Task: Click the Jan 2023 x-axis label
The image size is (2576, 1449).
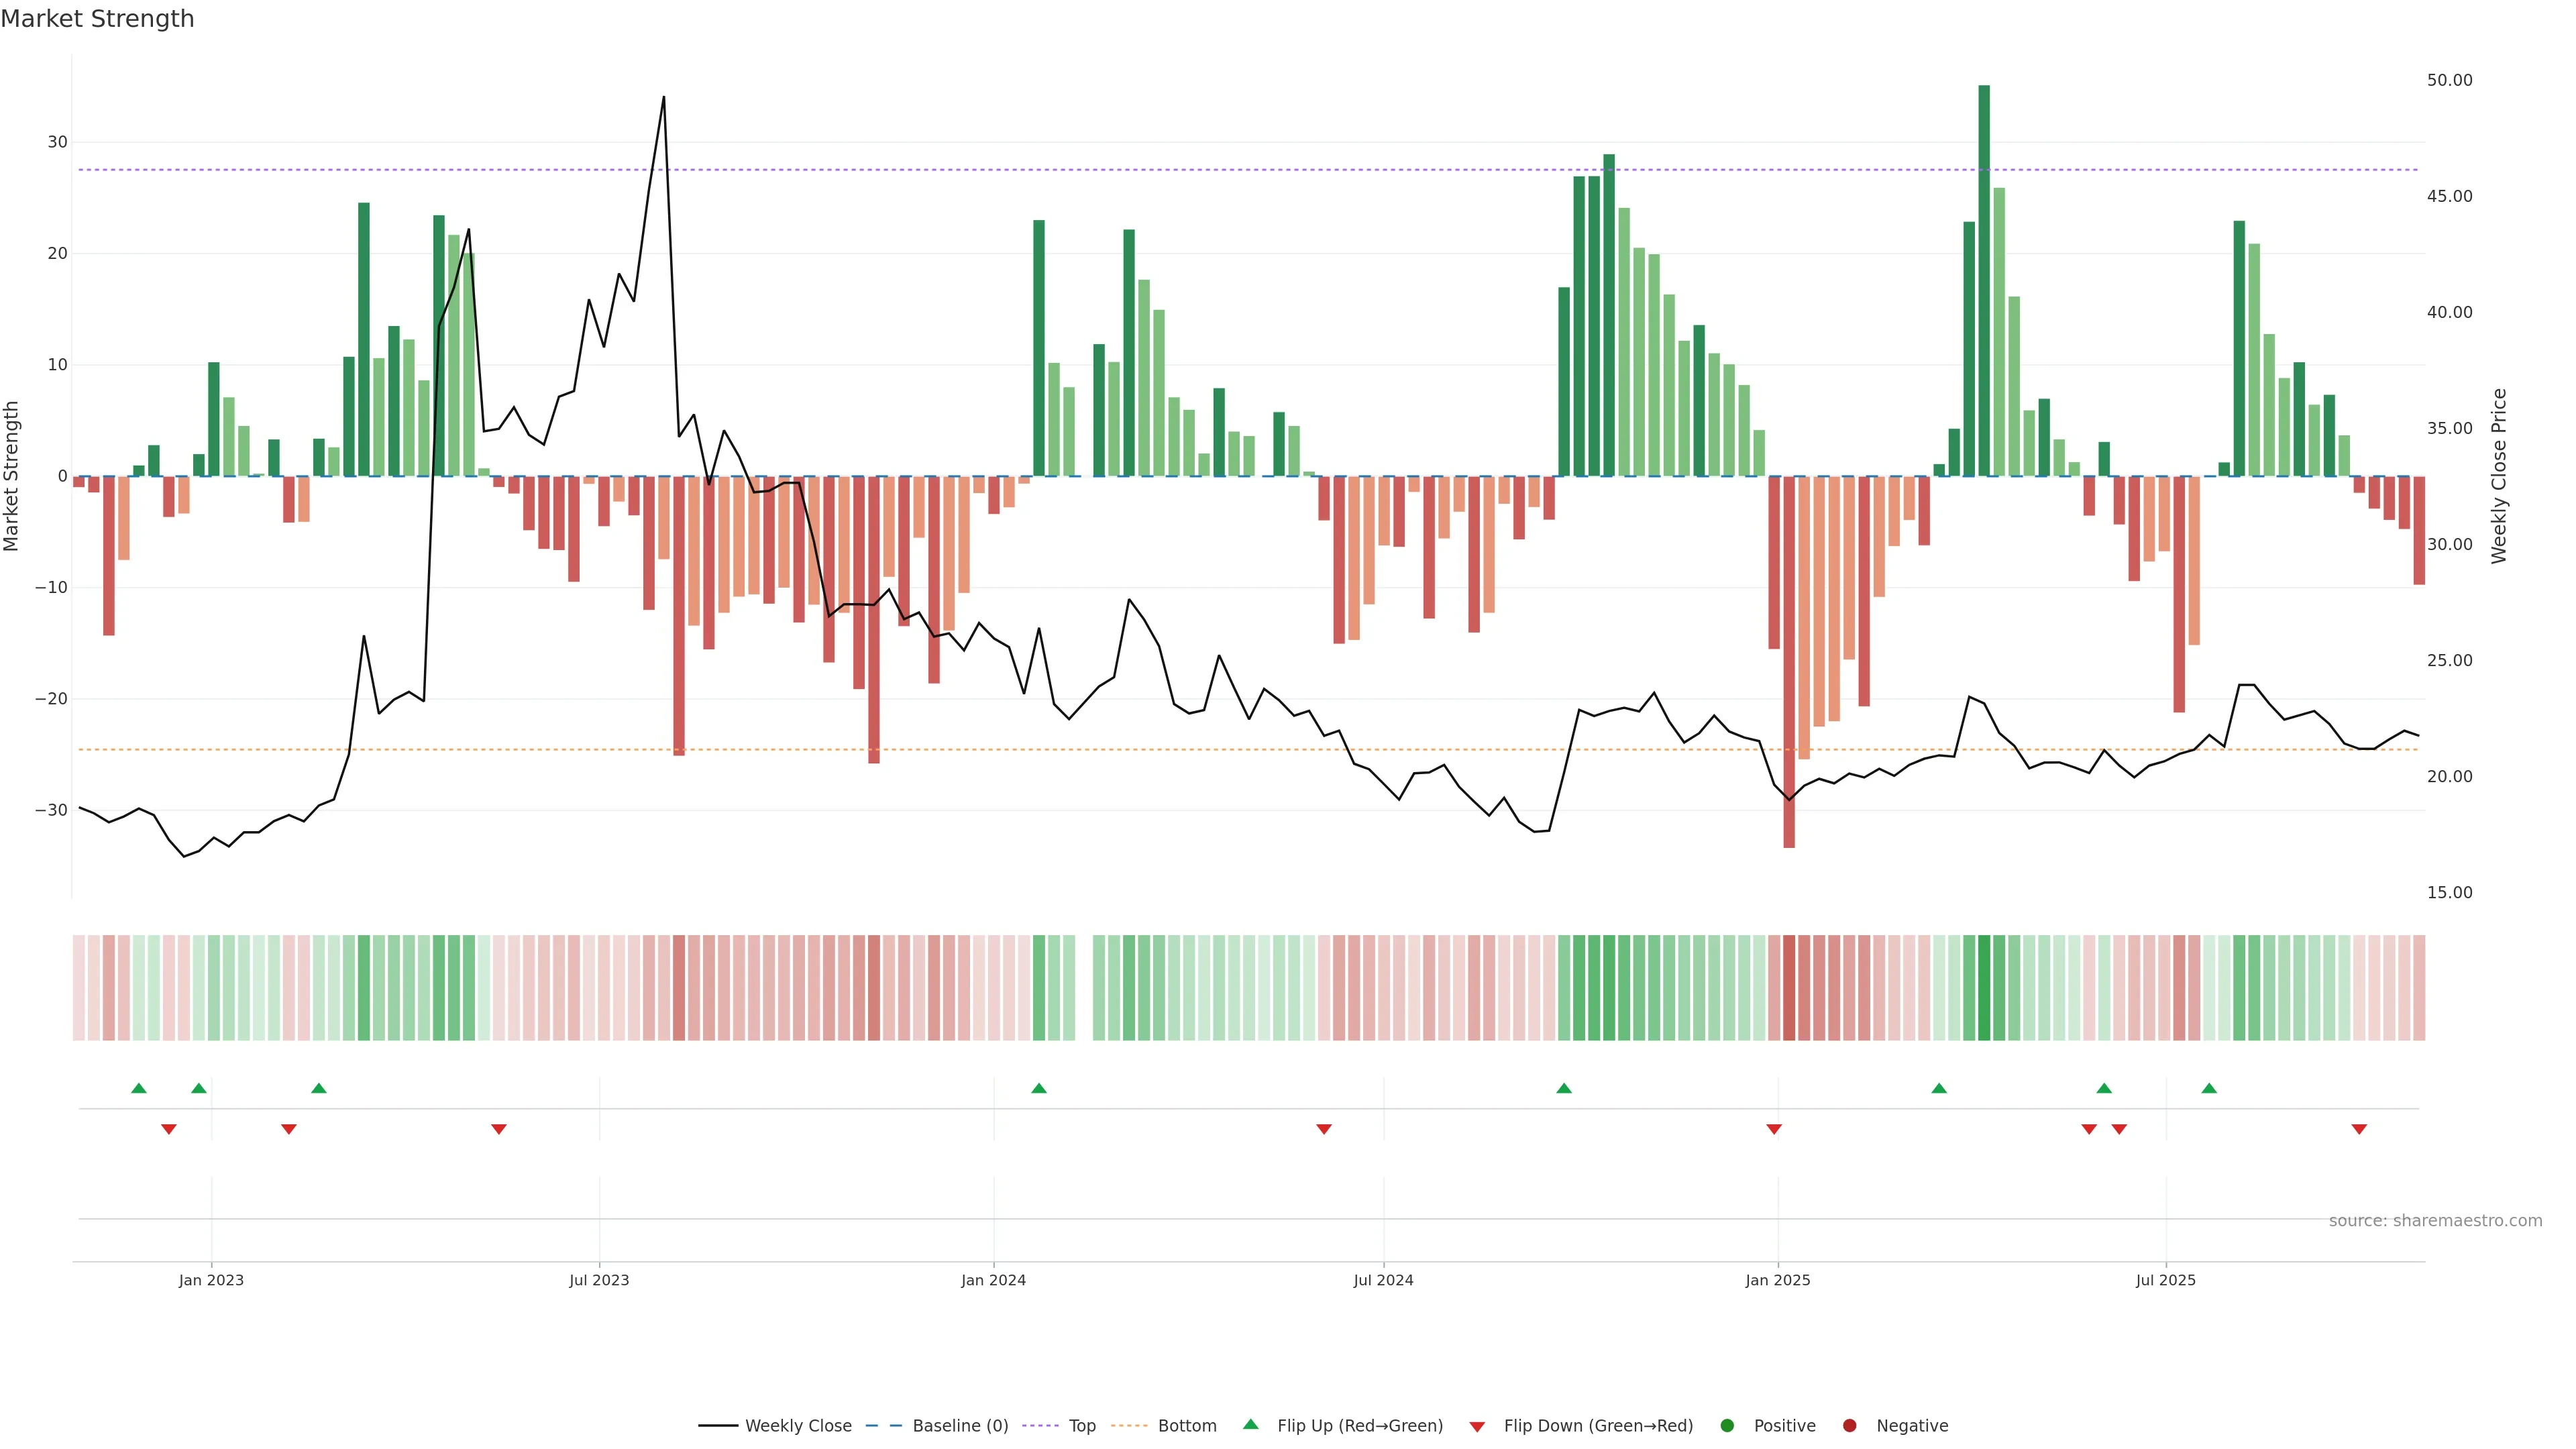Action: [211, 1280]
